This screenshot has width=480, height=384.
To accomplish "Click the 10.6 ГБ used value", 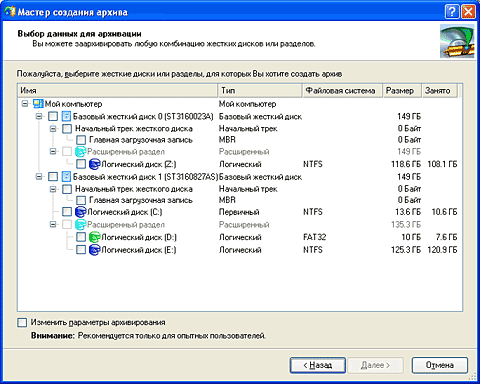I will click(444, 212).
